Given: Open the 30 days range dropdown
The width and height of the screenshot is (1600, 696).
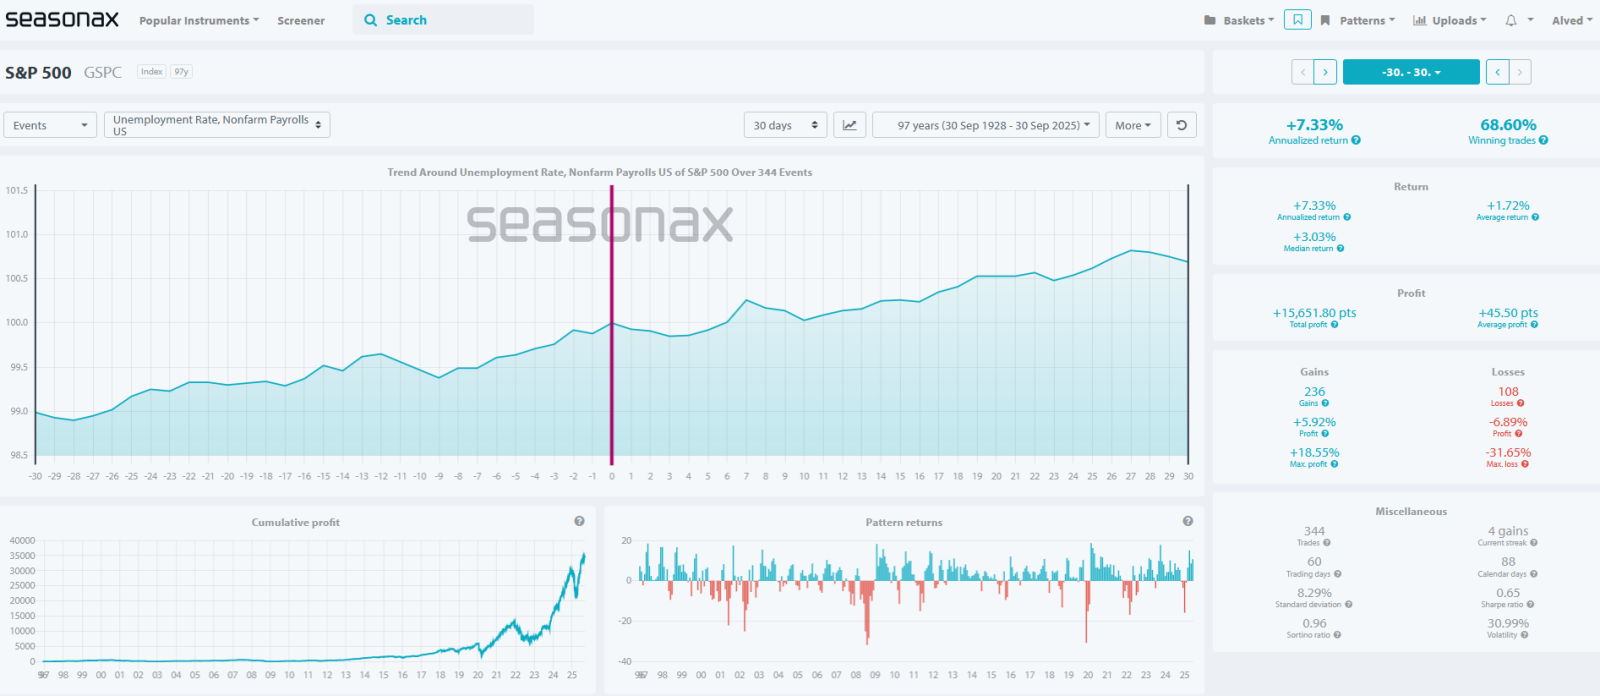Looking at the screenshot, I should tap(785, 125).
